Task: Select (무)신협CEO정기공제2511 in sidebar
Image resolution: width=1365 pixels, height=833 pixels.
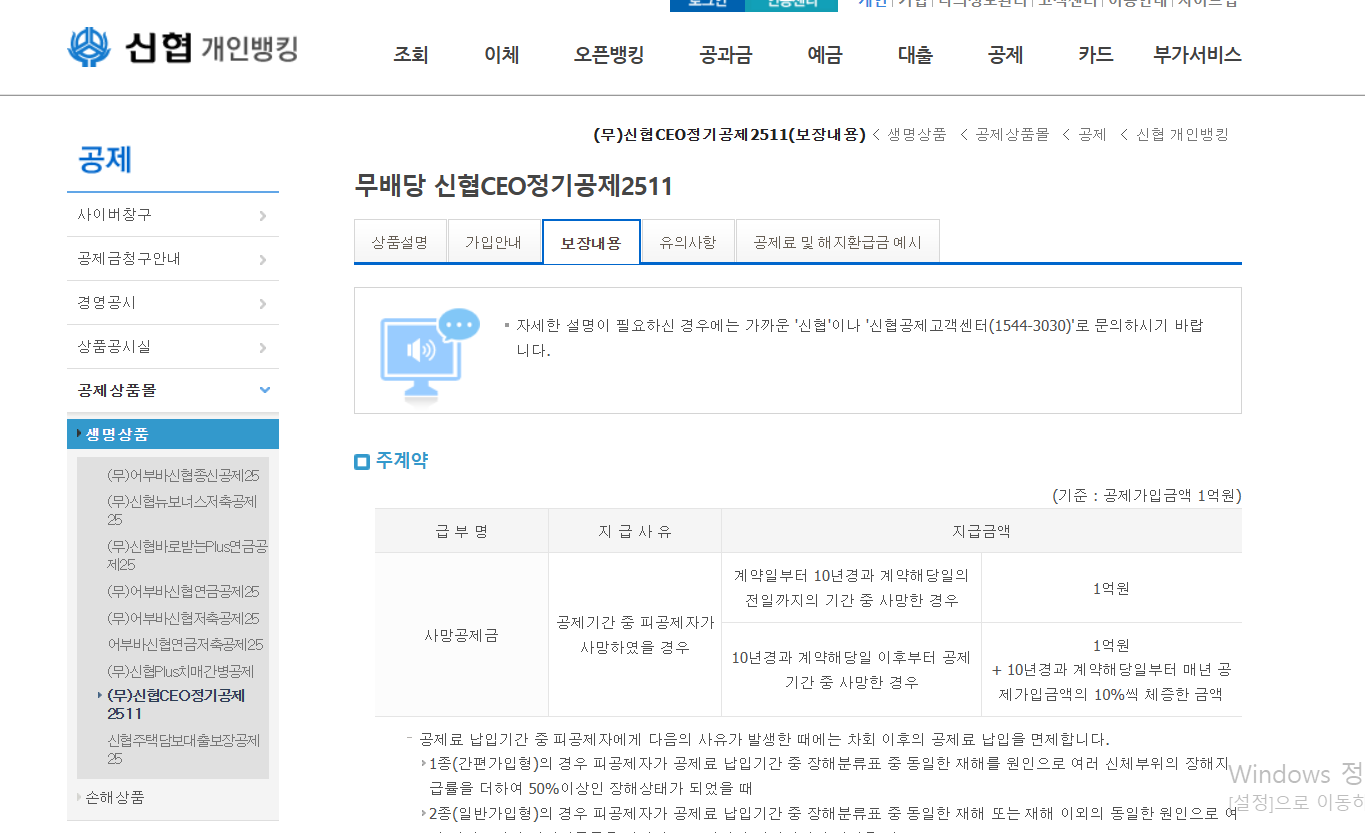Action: tap(176, 704)
